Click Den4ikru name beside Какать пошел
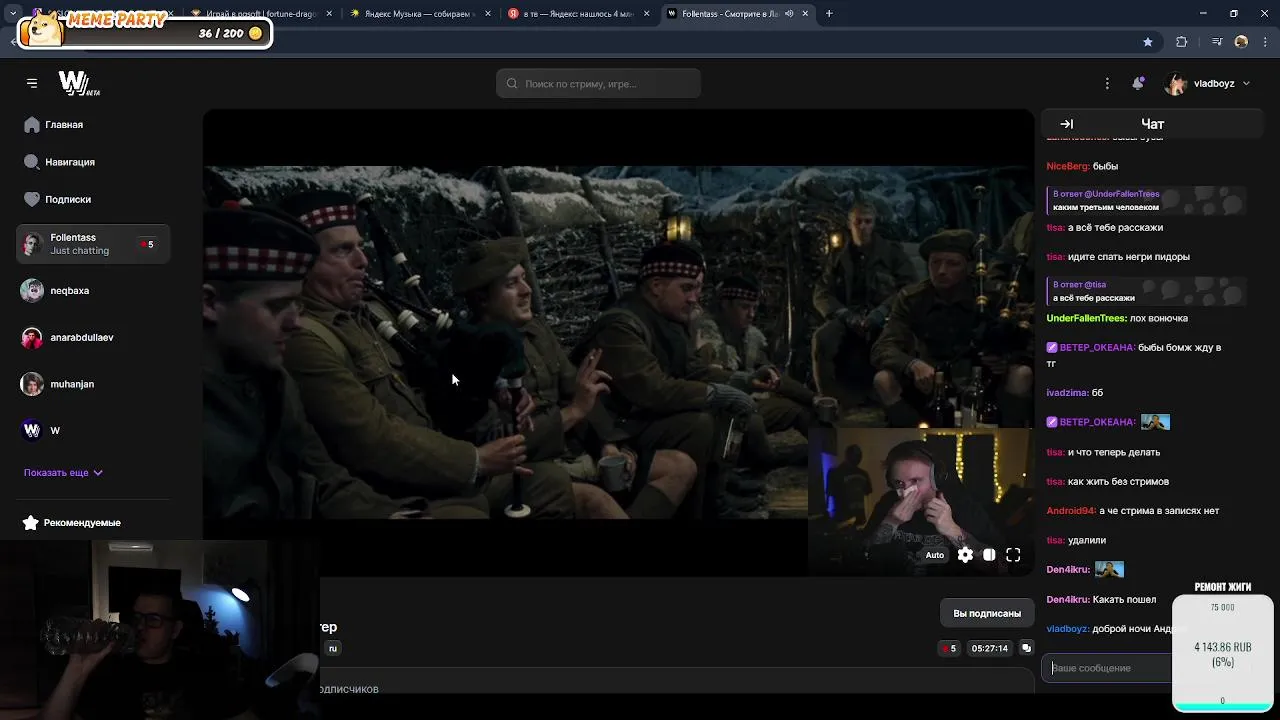 (1067, 600)
